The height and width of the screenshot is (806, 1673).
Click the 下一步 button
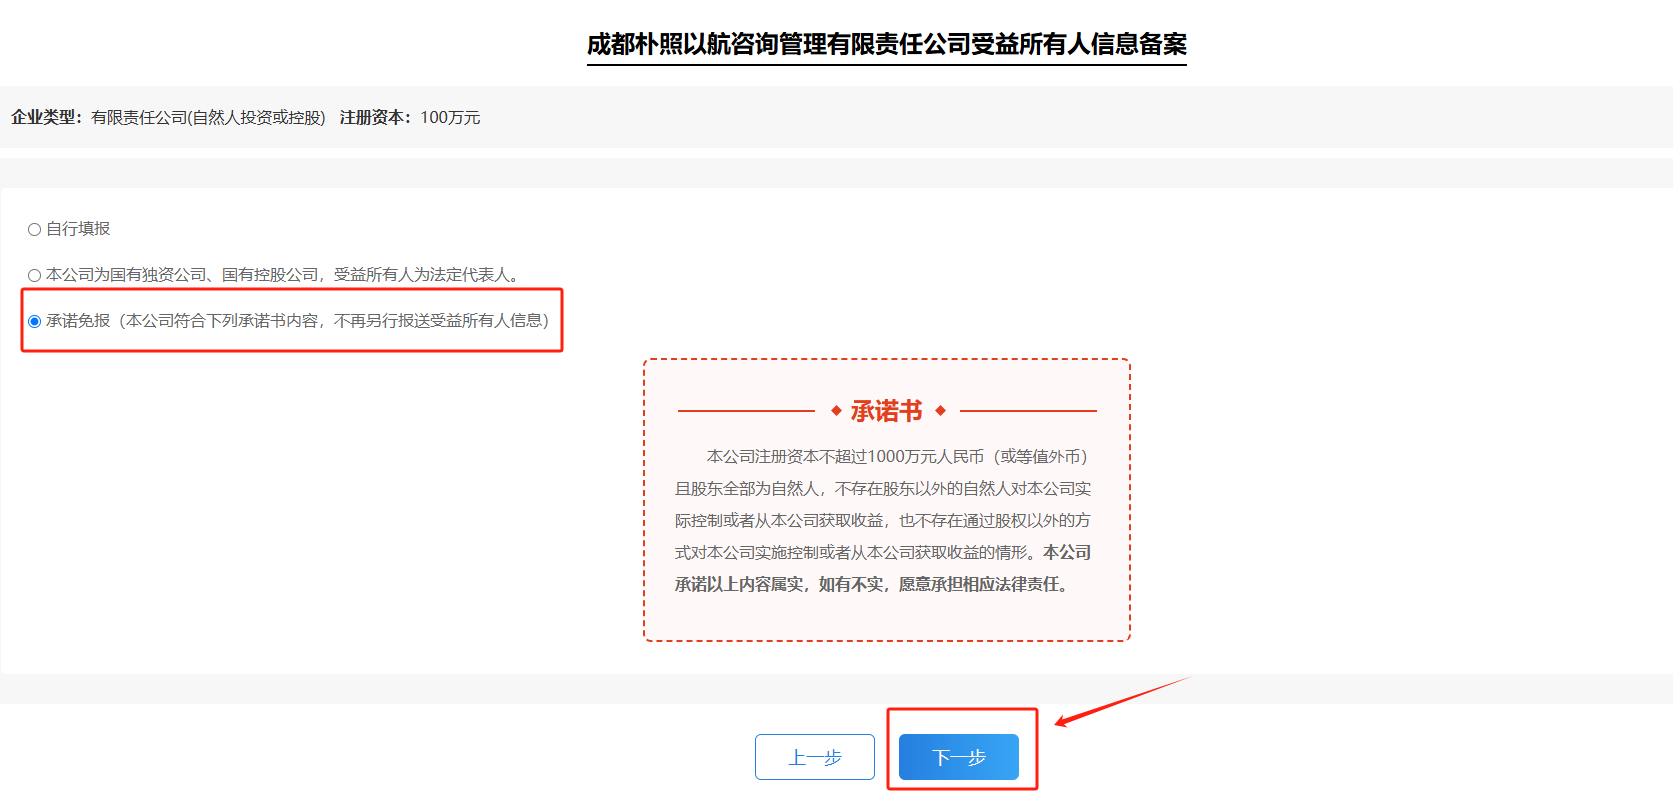tap(958, 757)
